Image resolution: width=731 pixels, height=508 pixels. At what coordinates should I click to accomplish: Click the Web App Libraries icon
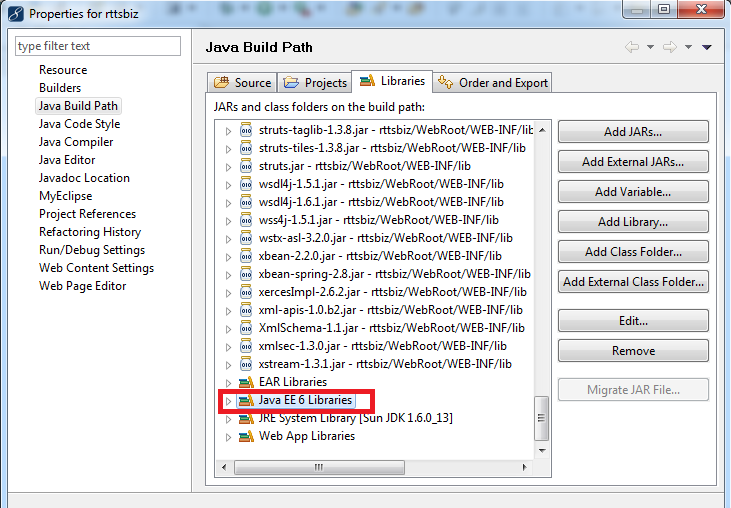(x=246, y=436)
